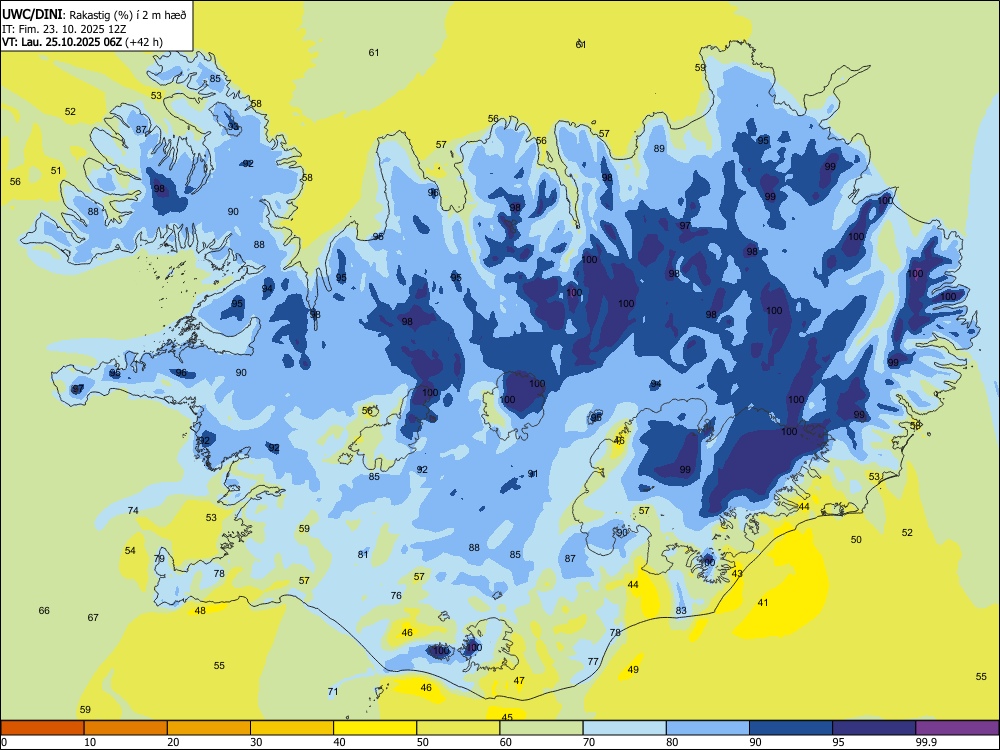1000x750 pixels.
Task: Pick the purple above-99.9 legend swatch
Action: (x=957, y=728)
